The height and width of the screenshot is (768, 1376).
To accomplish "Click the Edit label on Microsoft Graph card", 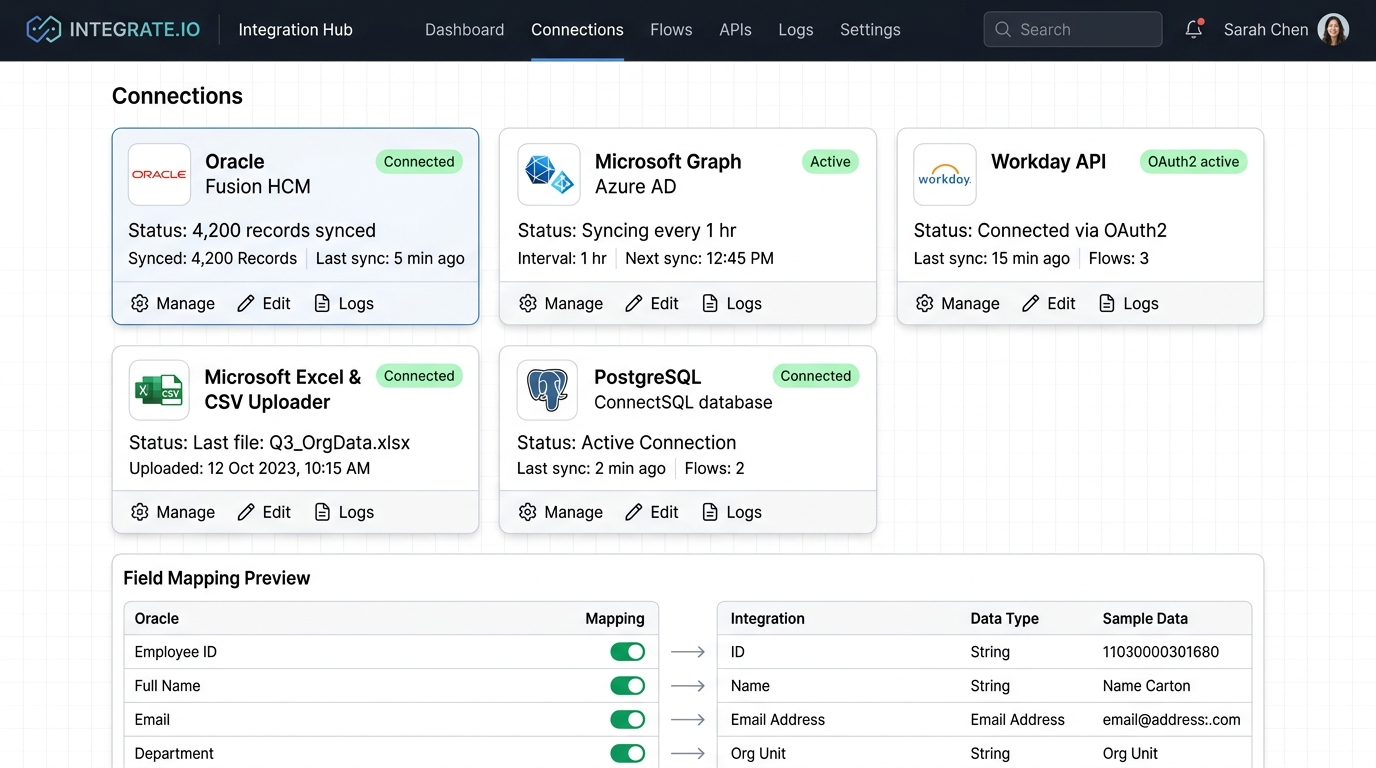I will 664,303.
